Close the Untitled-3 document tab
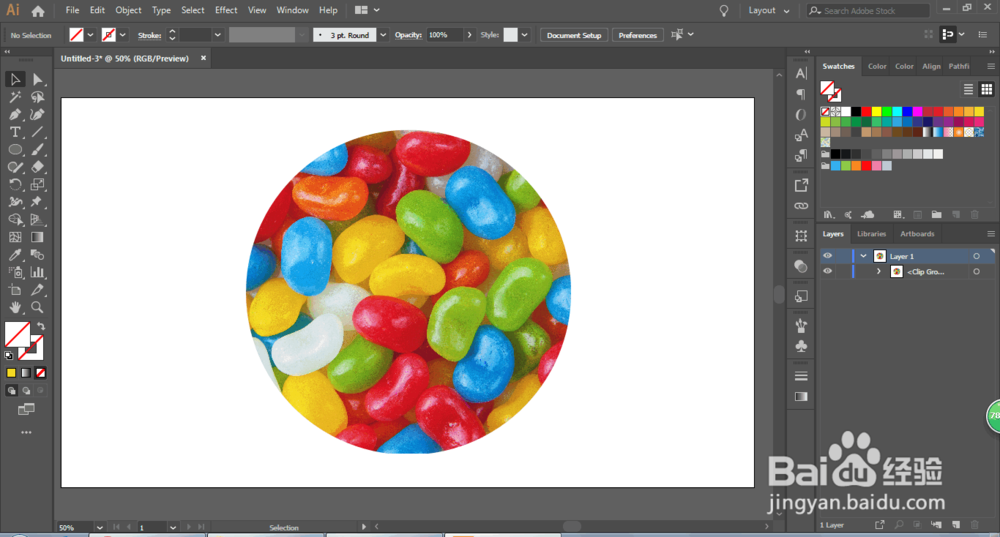Image resolution: width=1000 pixels, height=537 pixels. click(x=203, y=58)
